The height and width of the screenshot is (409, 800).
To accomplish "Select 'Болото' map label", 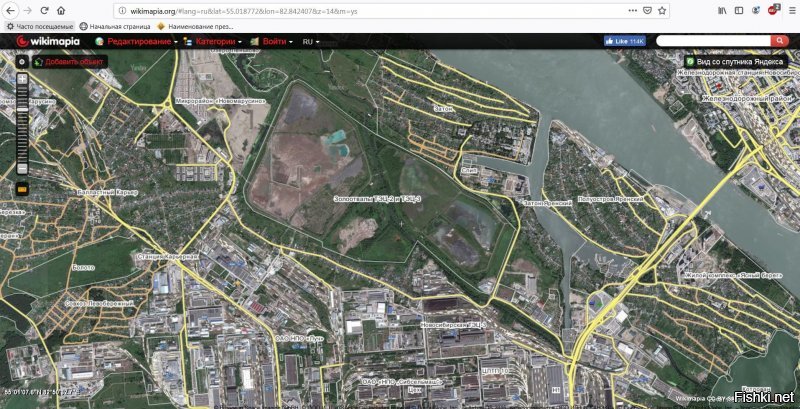I will [x=83, y=267].
